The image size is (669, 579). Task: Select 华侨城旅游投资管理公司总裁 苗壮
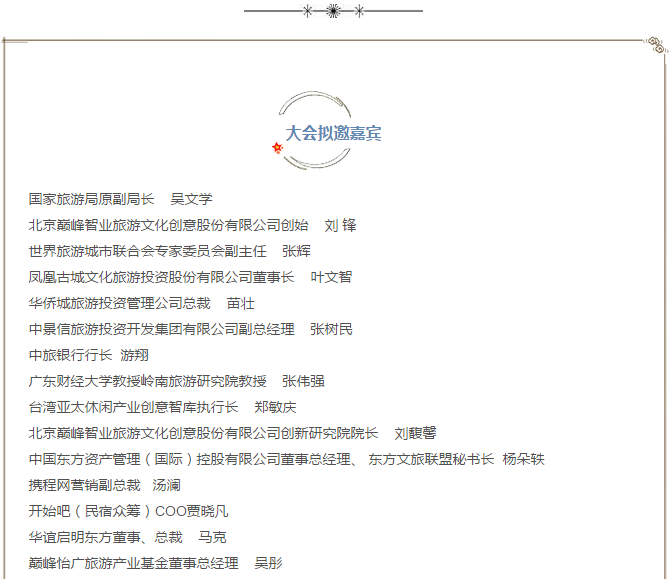click(x=142, y=303)
